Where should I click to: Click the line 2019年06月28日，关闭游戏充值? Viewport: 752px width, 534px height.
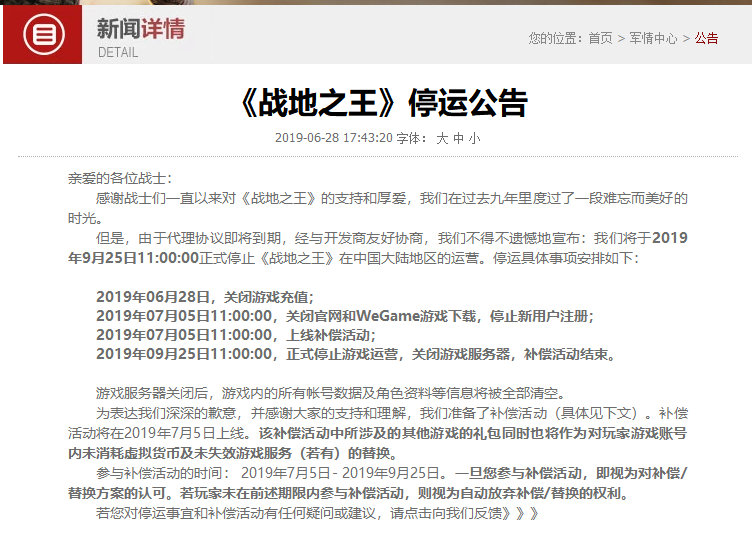point(205,297)
